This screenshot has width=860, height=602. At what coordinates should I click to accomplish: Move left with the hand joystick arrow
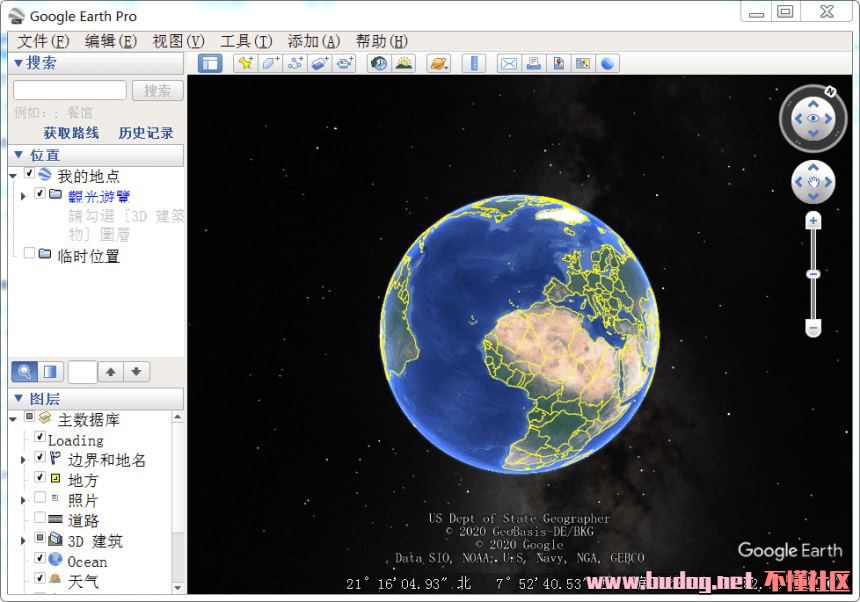tap(799, 182)
